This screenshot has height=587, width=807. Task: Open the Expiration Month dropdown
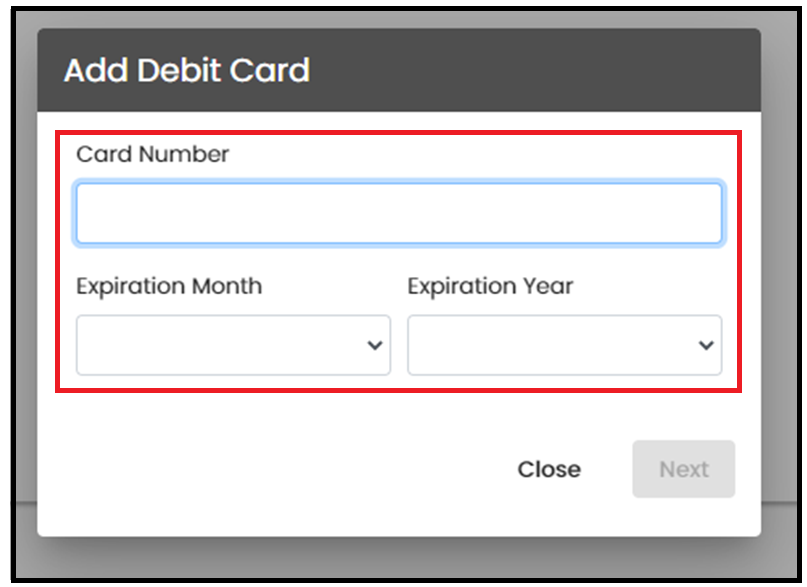pyautogui.click(x=233, y=345)
